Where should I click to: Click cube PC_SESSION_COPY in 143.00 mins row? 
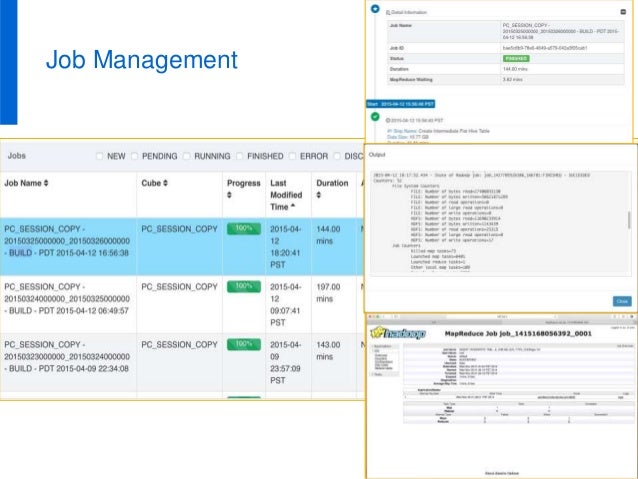click(x=179, y=345)
